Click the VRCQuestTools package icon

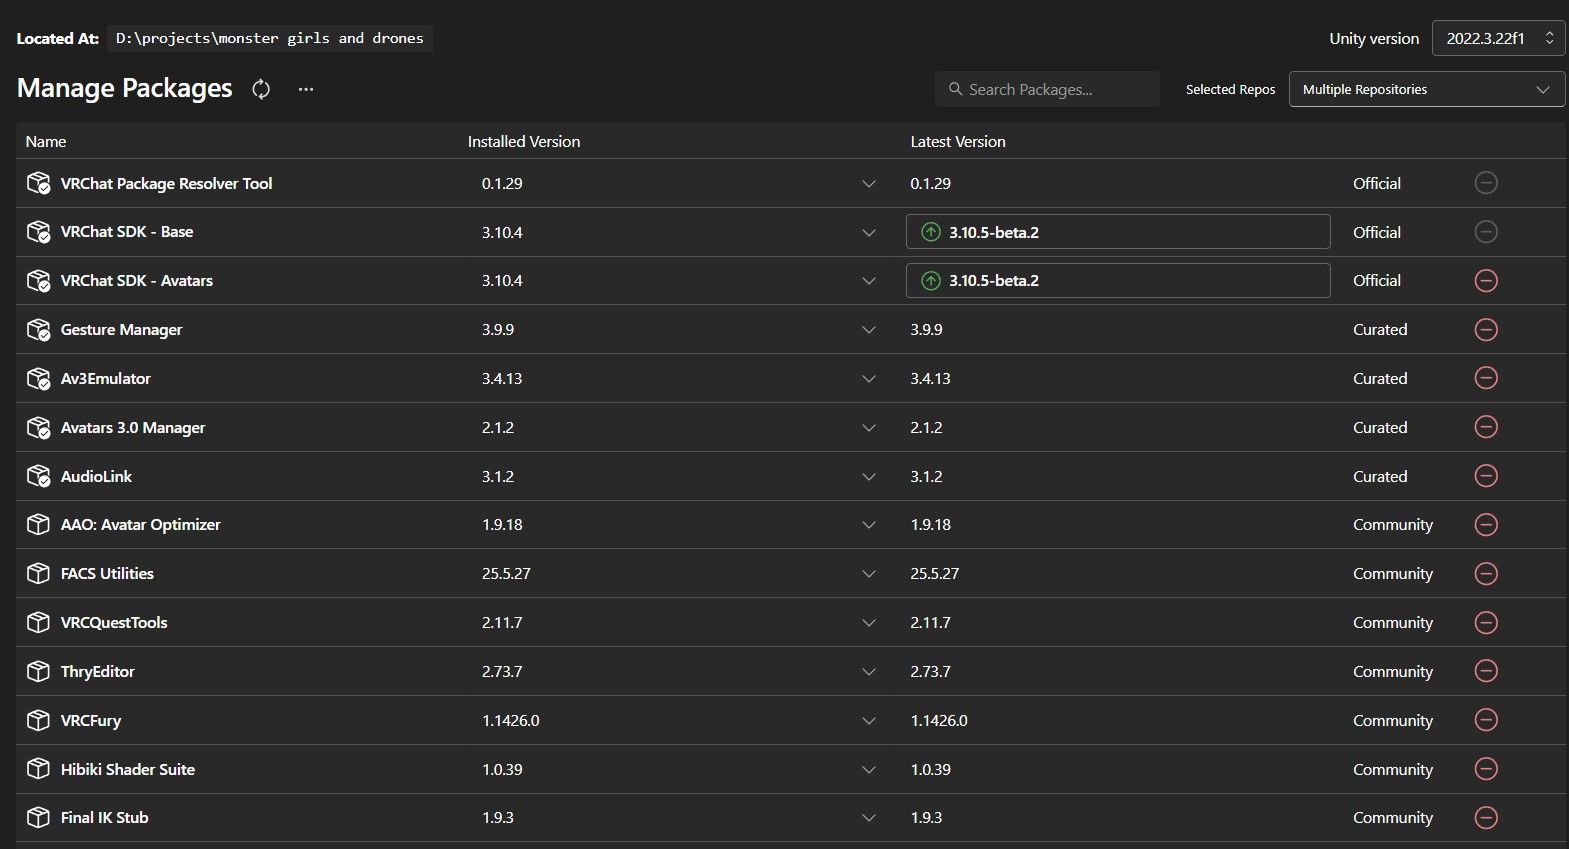[38, 623]
